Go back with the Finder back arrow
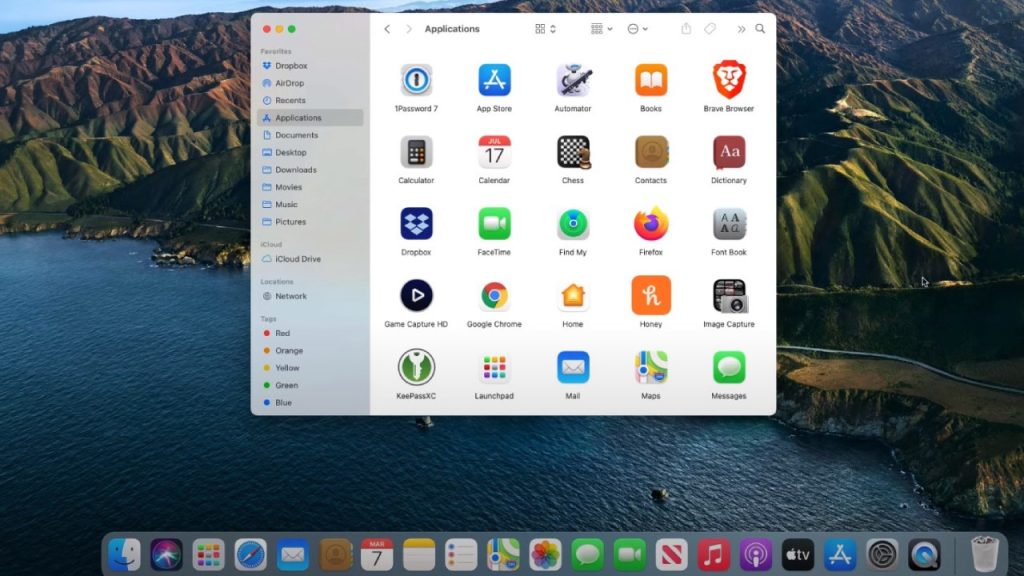The height and width of the screenshot is (576, 1024). click(387, 29)
